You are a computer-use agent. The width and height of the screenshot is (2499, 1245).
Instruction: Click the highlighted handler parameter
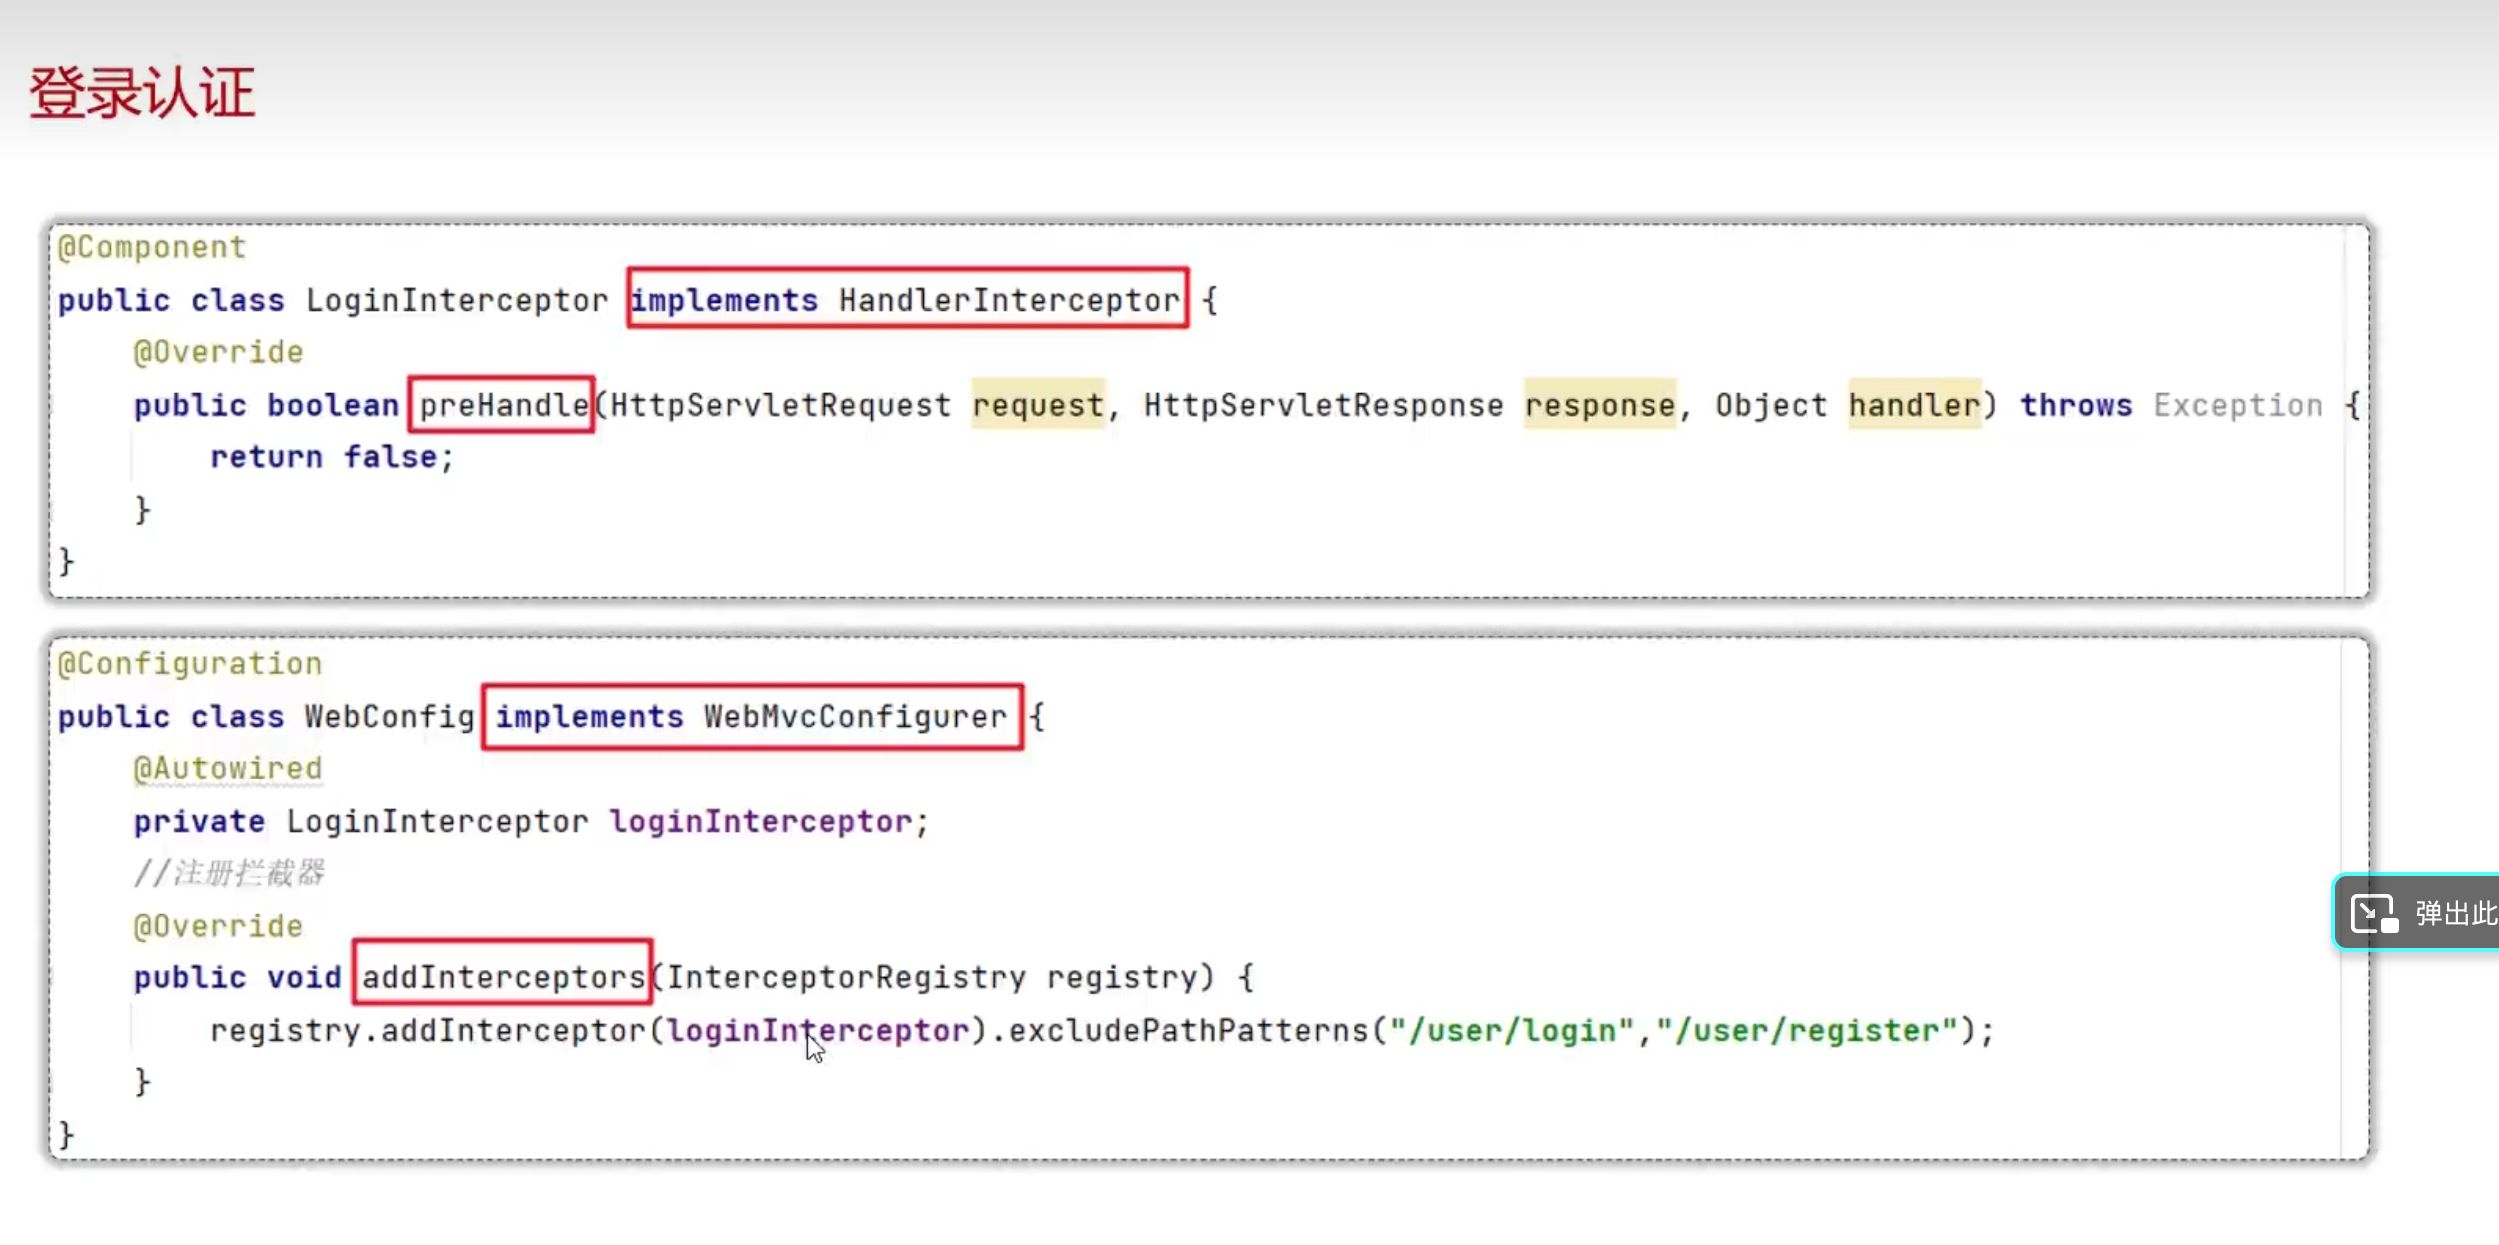(1913, 405)
